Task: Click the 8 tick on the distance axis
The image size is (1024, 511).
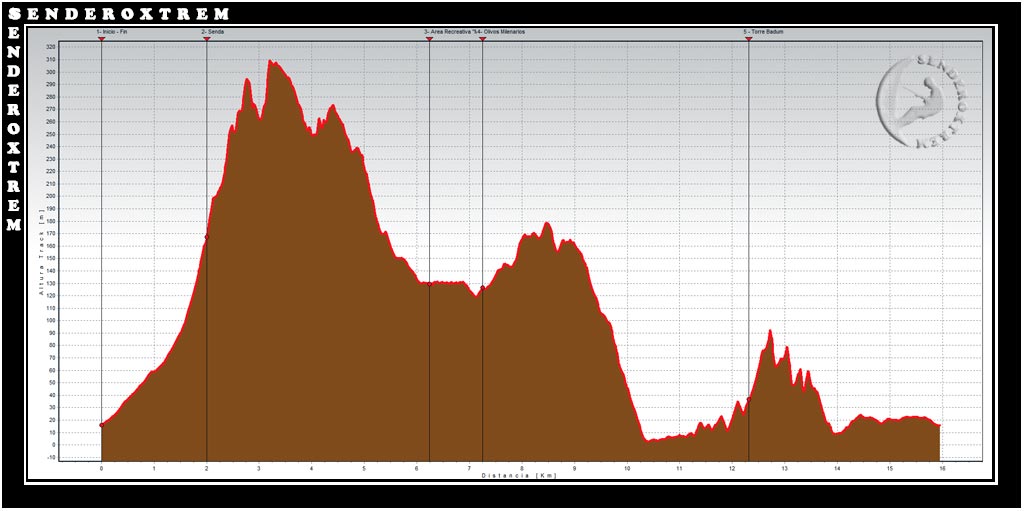Action: [522, 469]
